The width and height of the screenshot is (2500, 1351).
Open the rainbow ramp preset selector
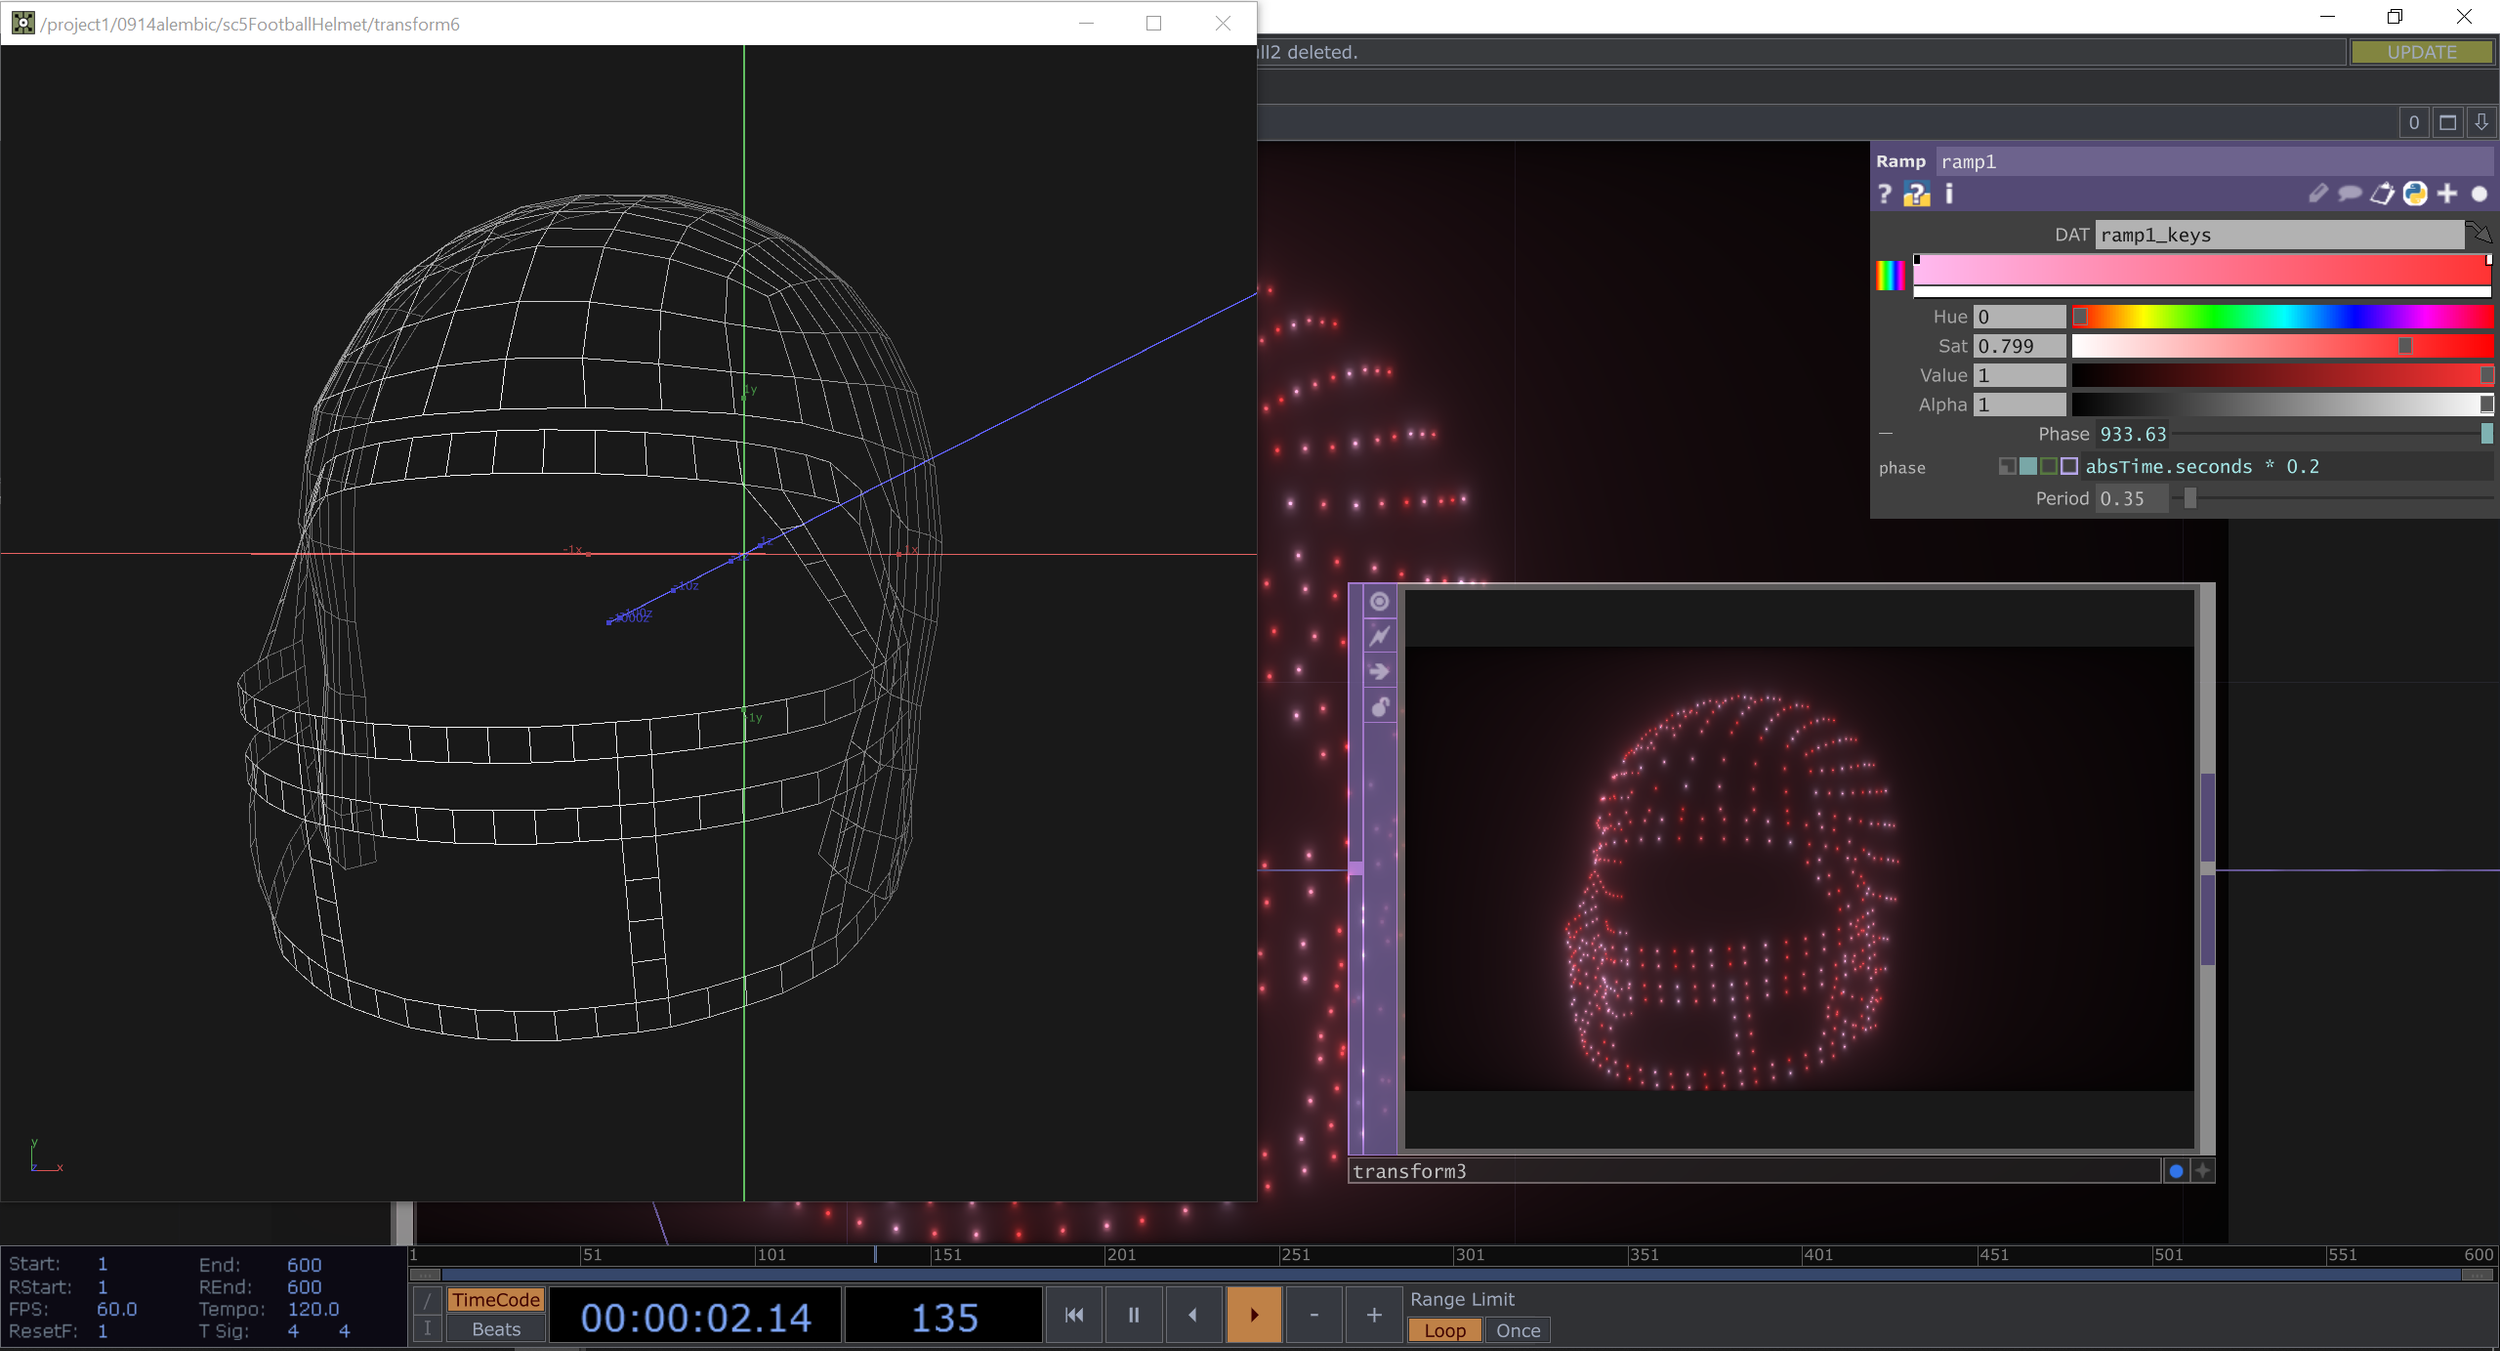pyautogui.click(x=1890, y=275)
